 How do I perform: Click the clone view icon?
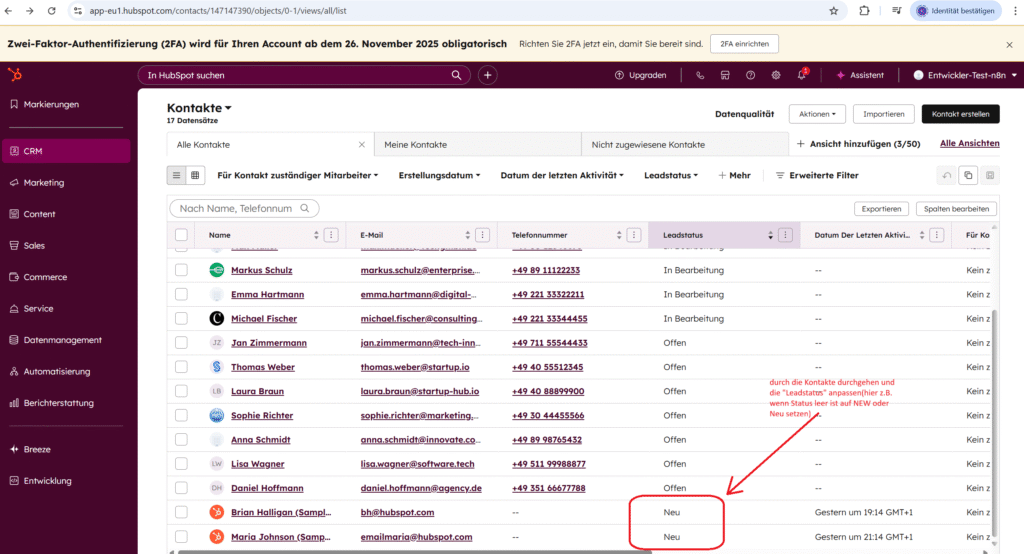968,175
